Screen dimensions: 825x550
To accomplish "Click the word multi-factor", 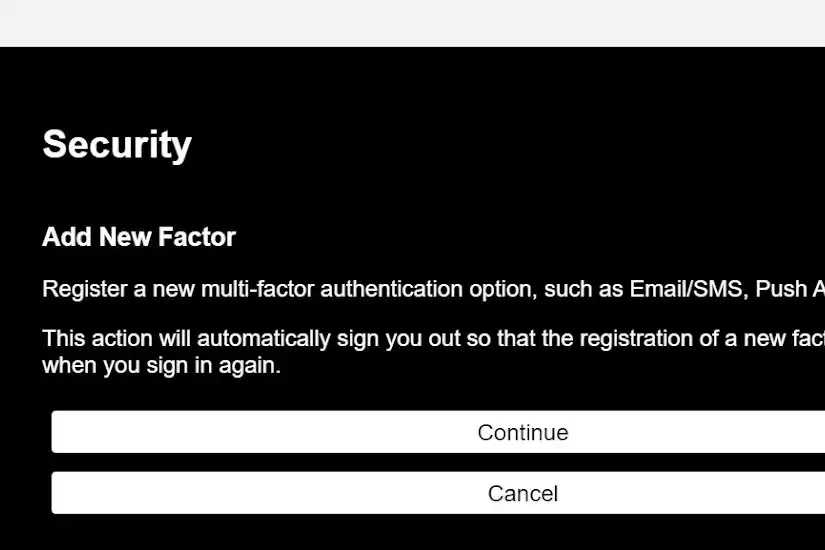I will [x=258, y=289].
